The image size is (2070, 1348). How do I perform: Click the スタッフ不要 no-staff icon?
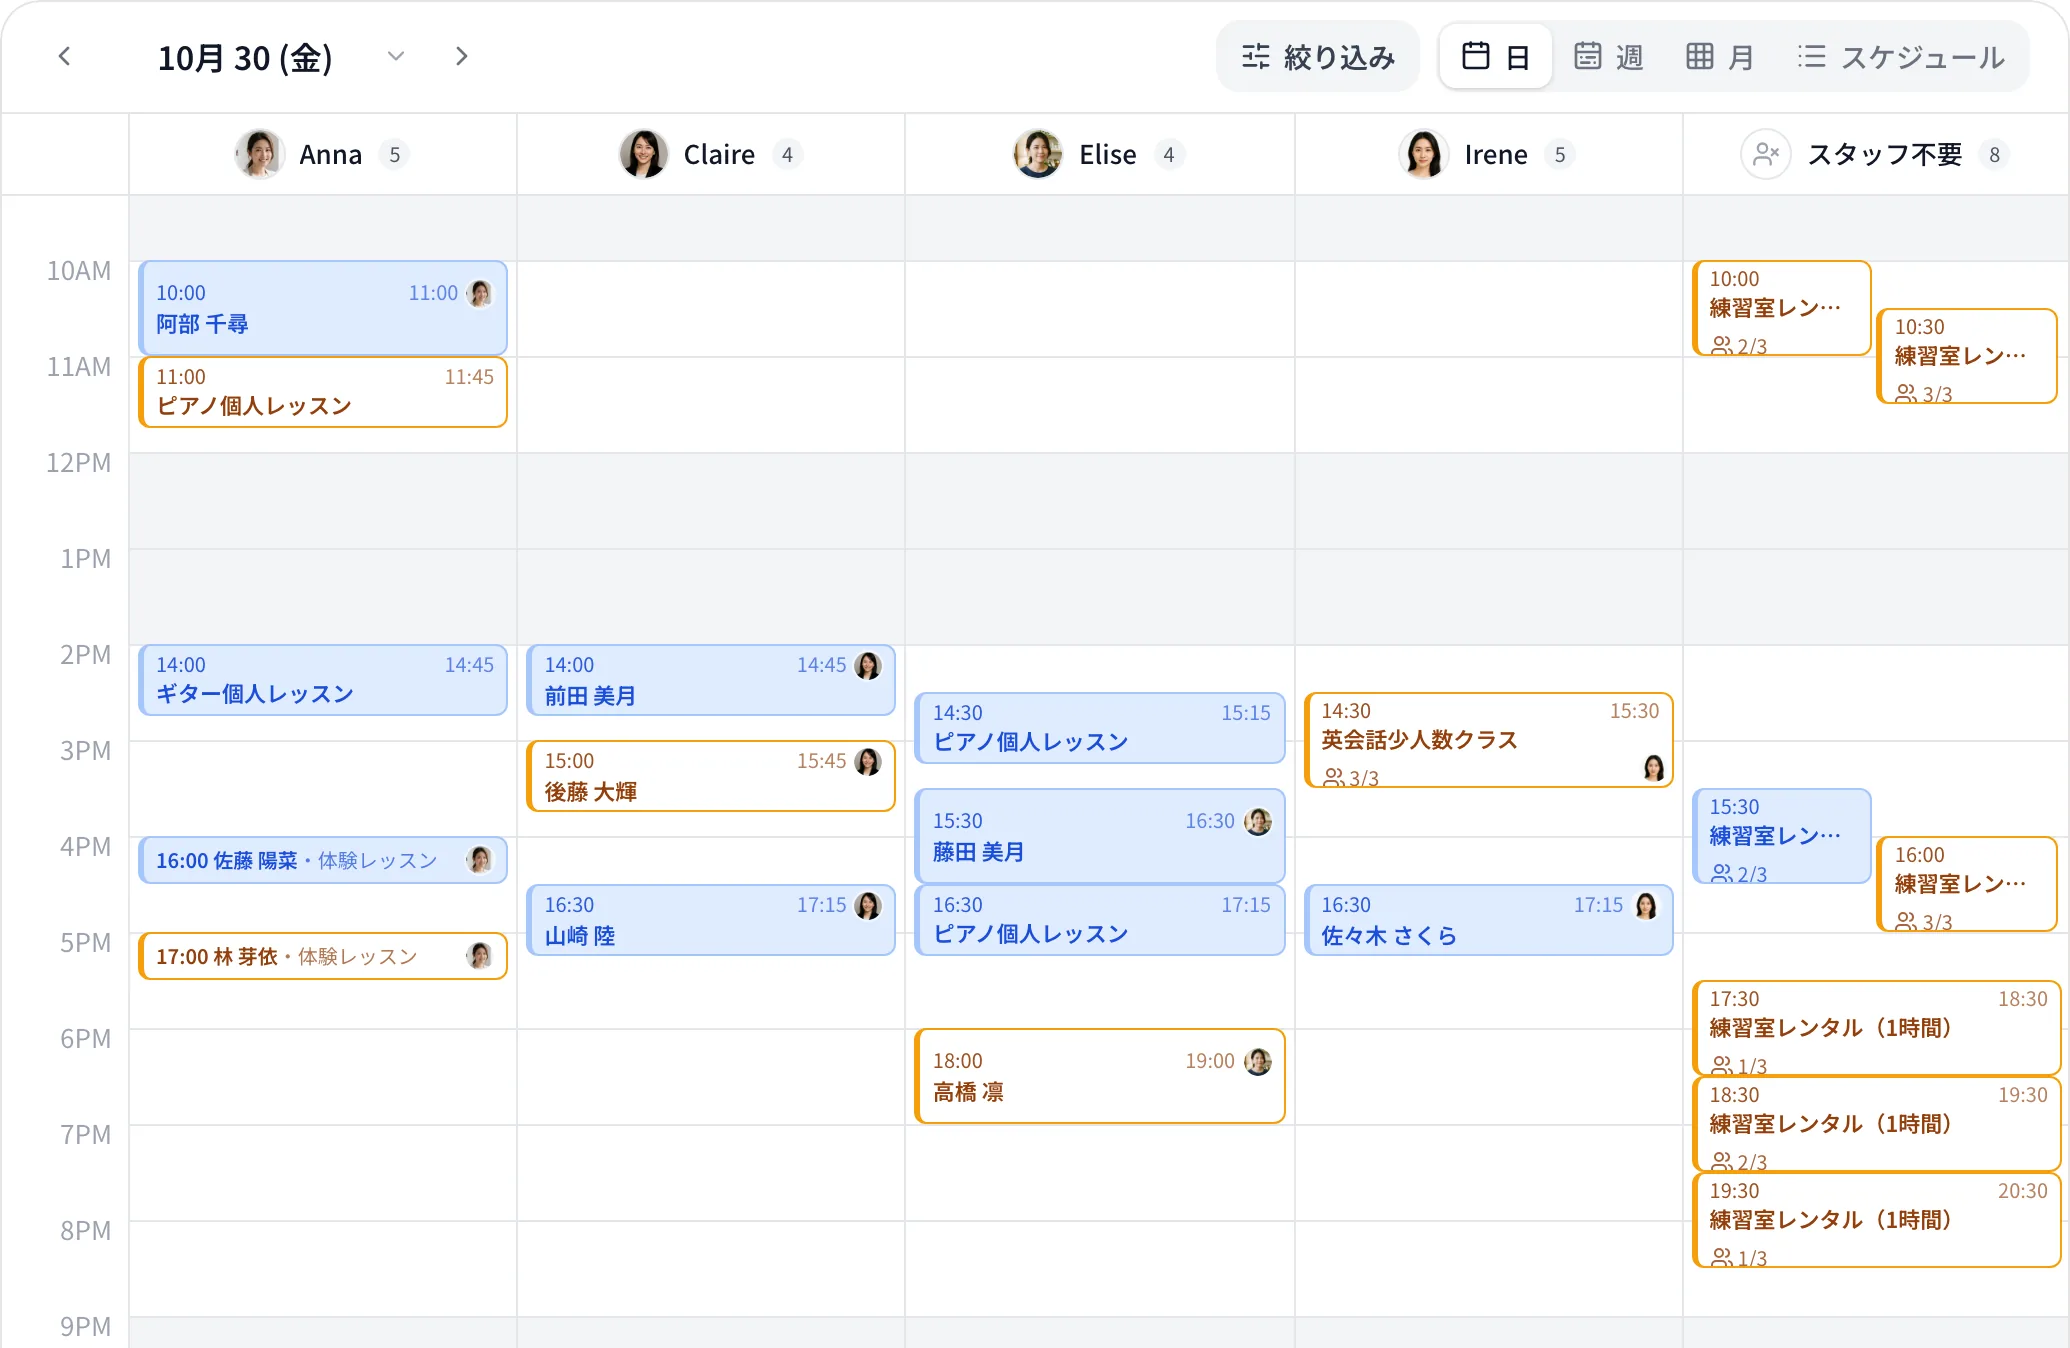click(x=1765, y=154)
